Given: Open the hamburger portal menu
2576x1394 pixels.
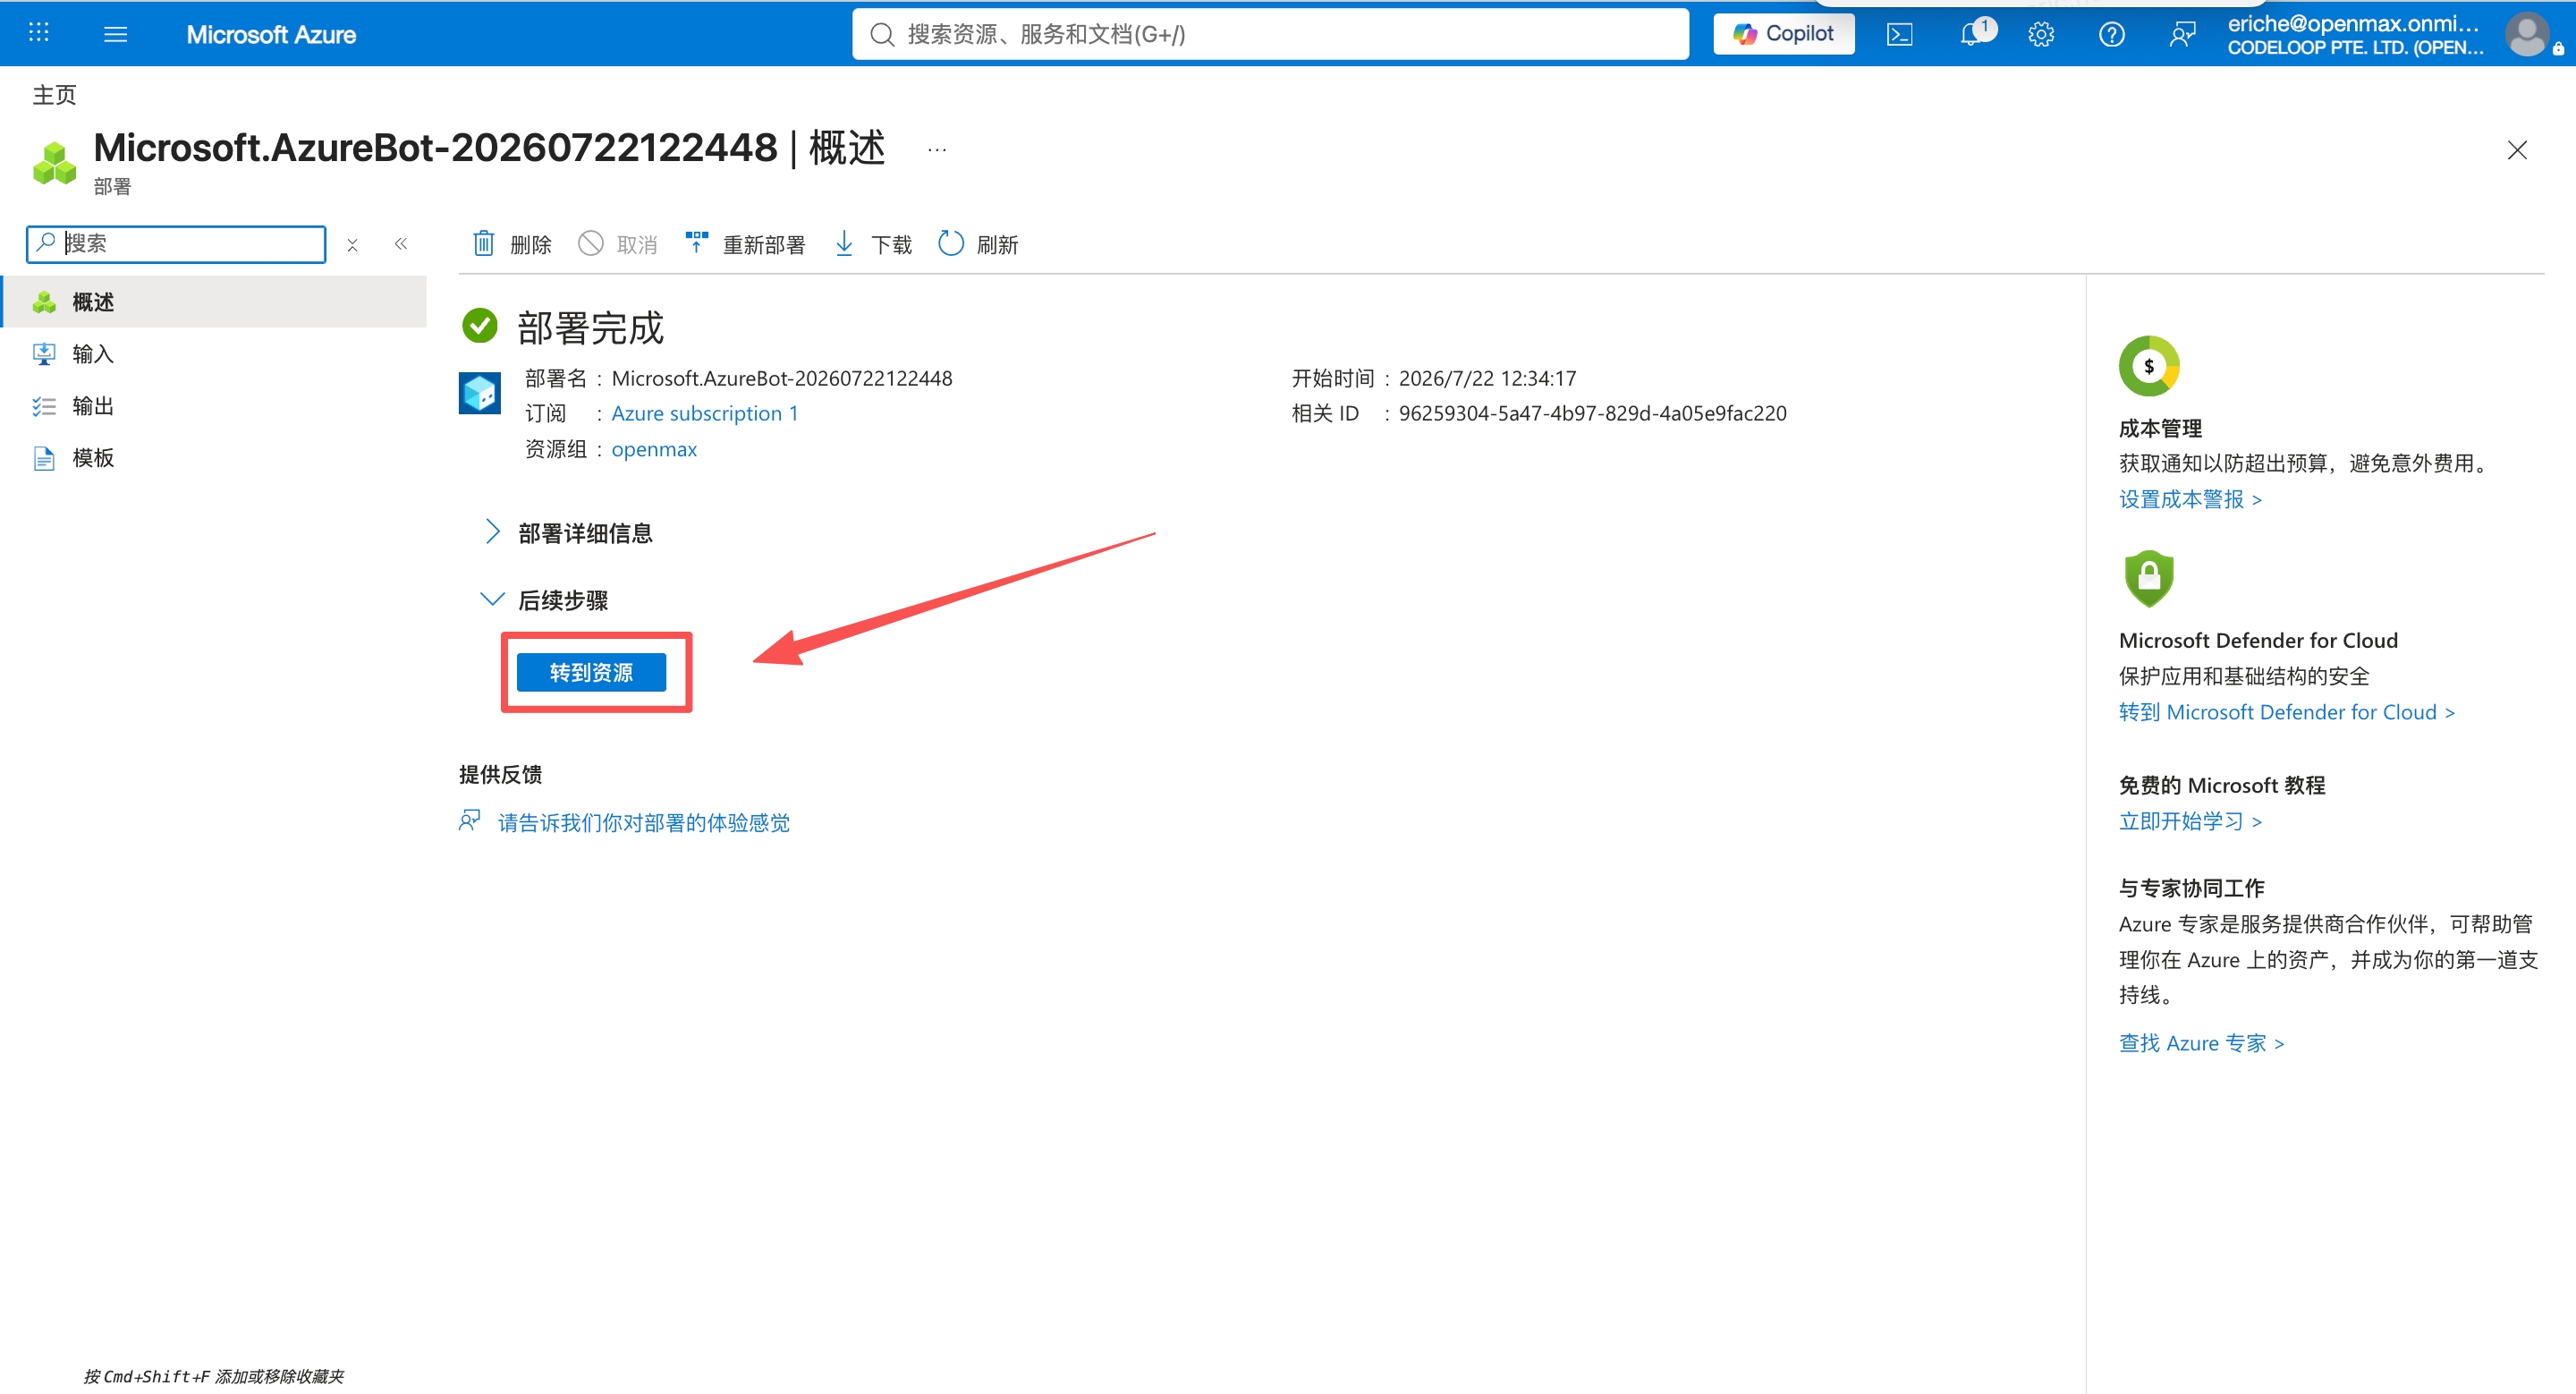Looking at the screenshot, I should tap(115, 34).
